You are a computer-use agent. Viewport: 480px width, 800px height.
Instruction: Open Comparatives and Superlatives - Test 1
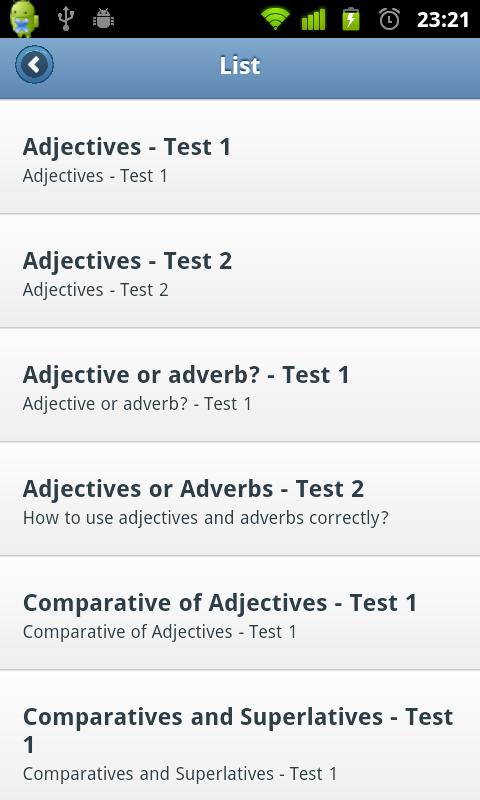click(x=240, y=735)
